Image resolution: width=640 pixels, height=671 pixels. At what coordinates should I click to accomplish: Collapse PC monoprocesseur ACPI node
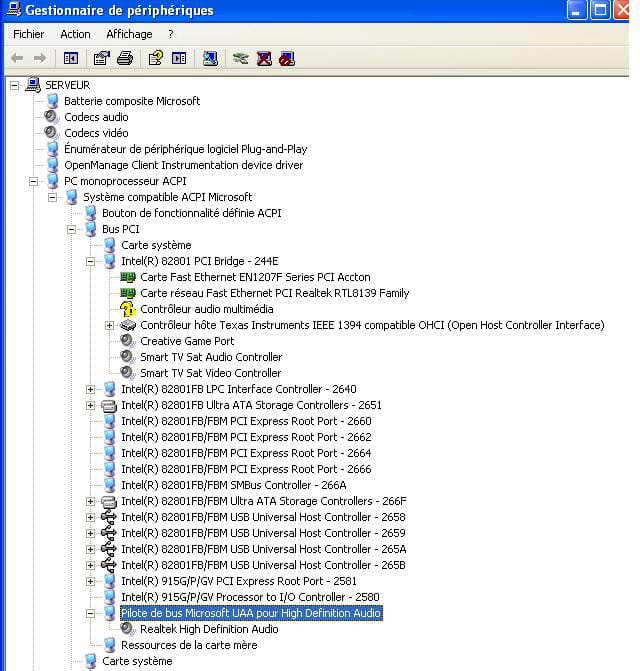click(x=33, y=181)
